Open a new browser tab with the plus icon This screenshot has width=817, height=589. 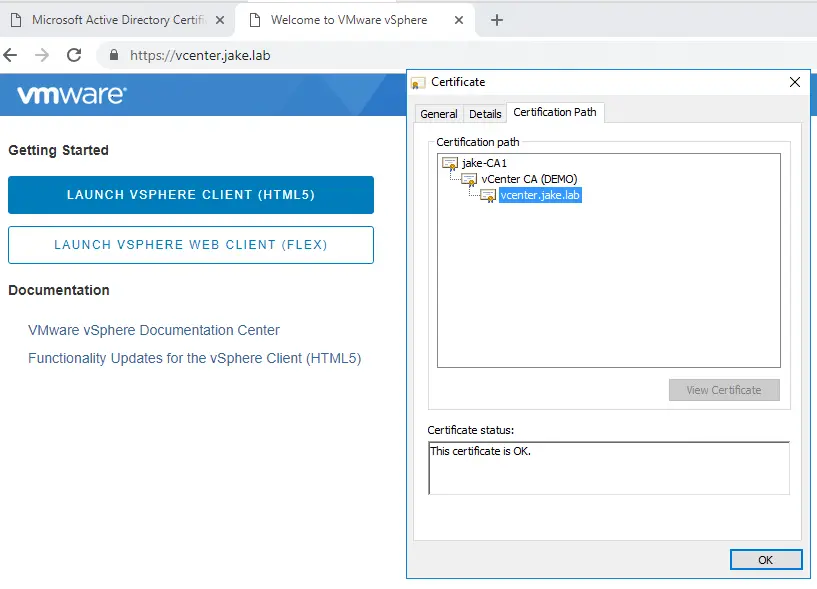pyautogui.click(x=497, y=20)
